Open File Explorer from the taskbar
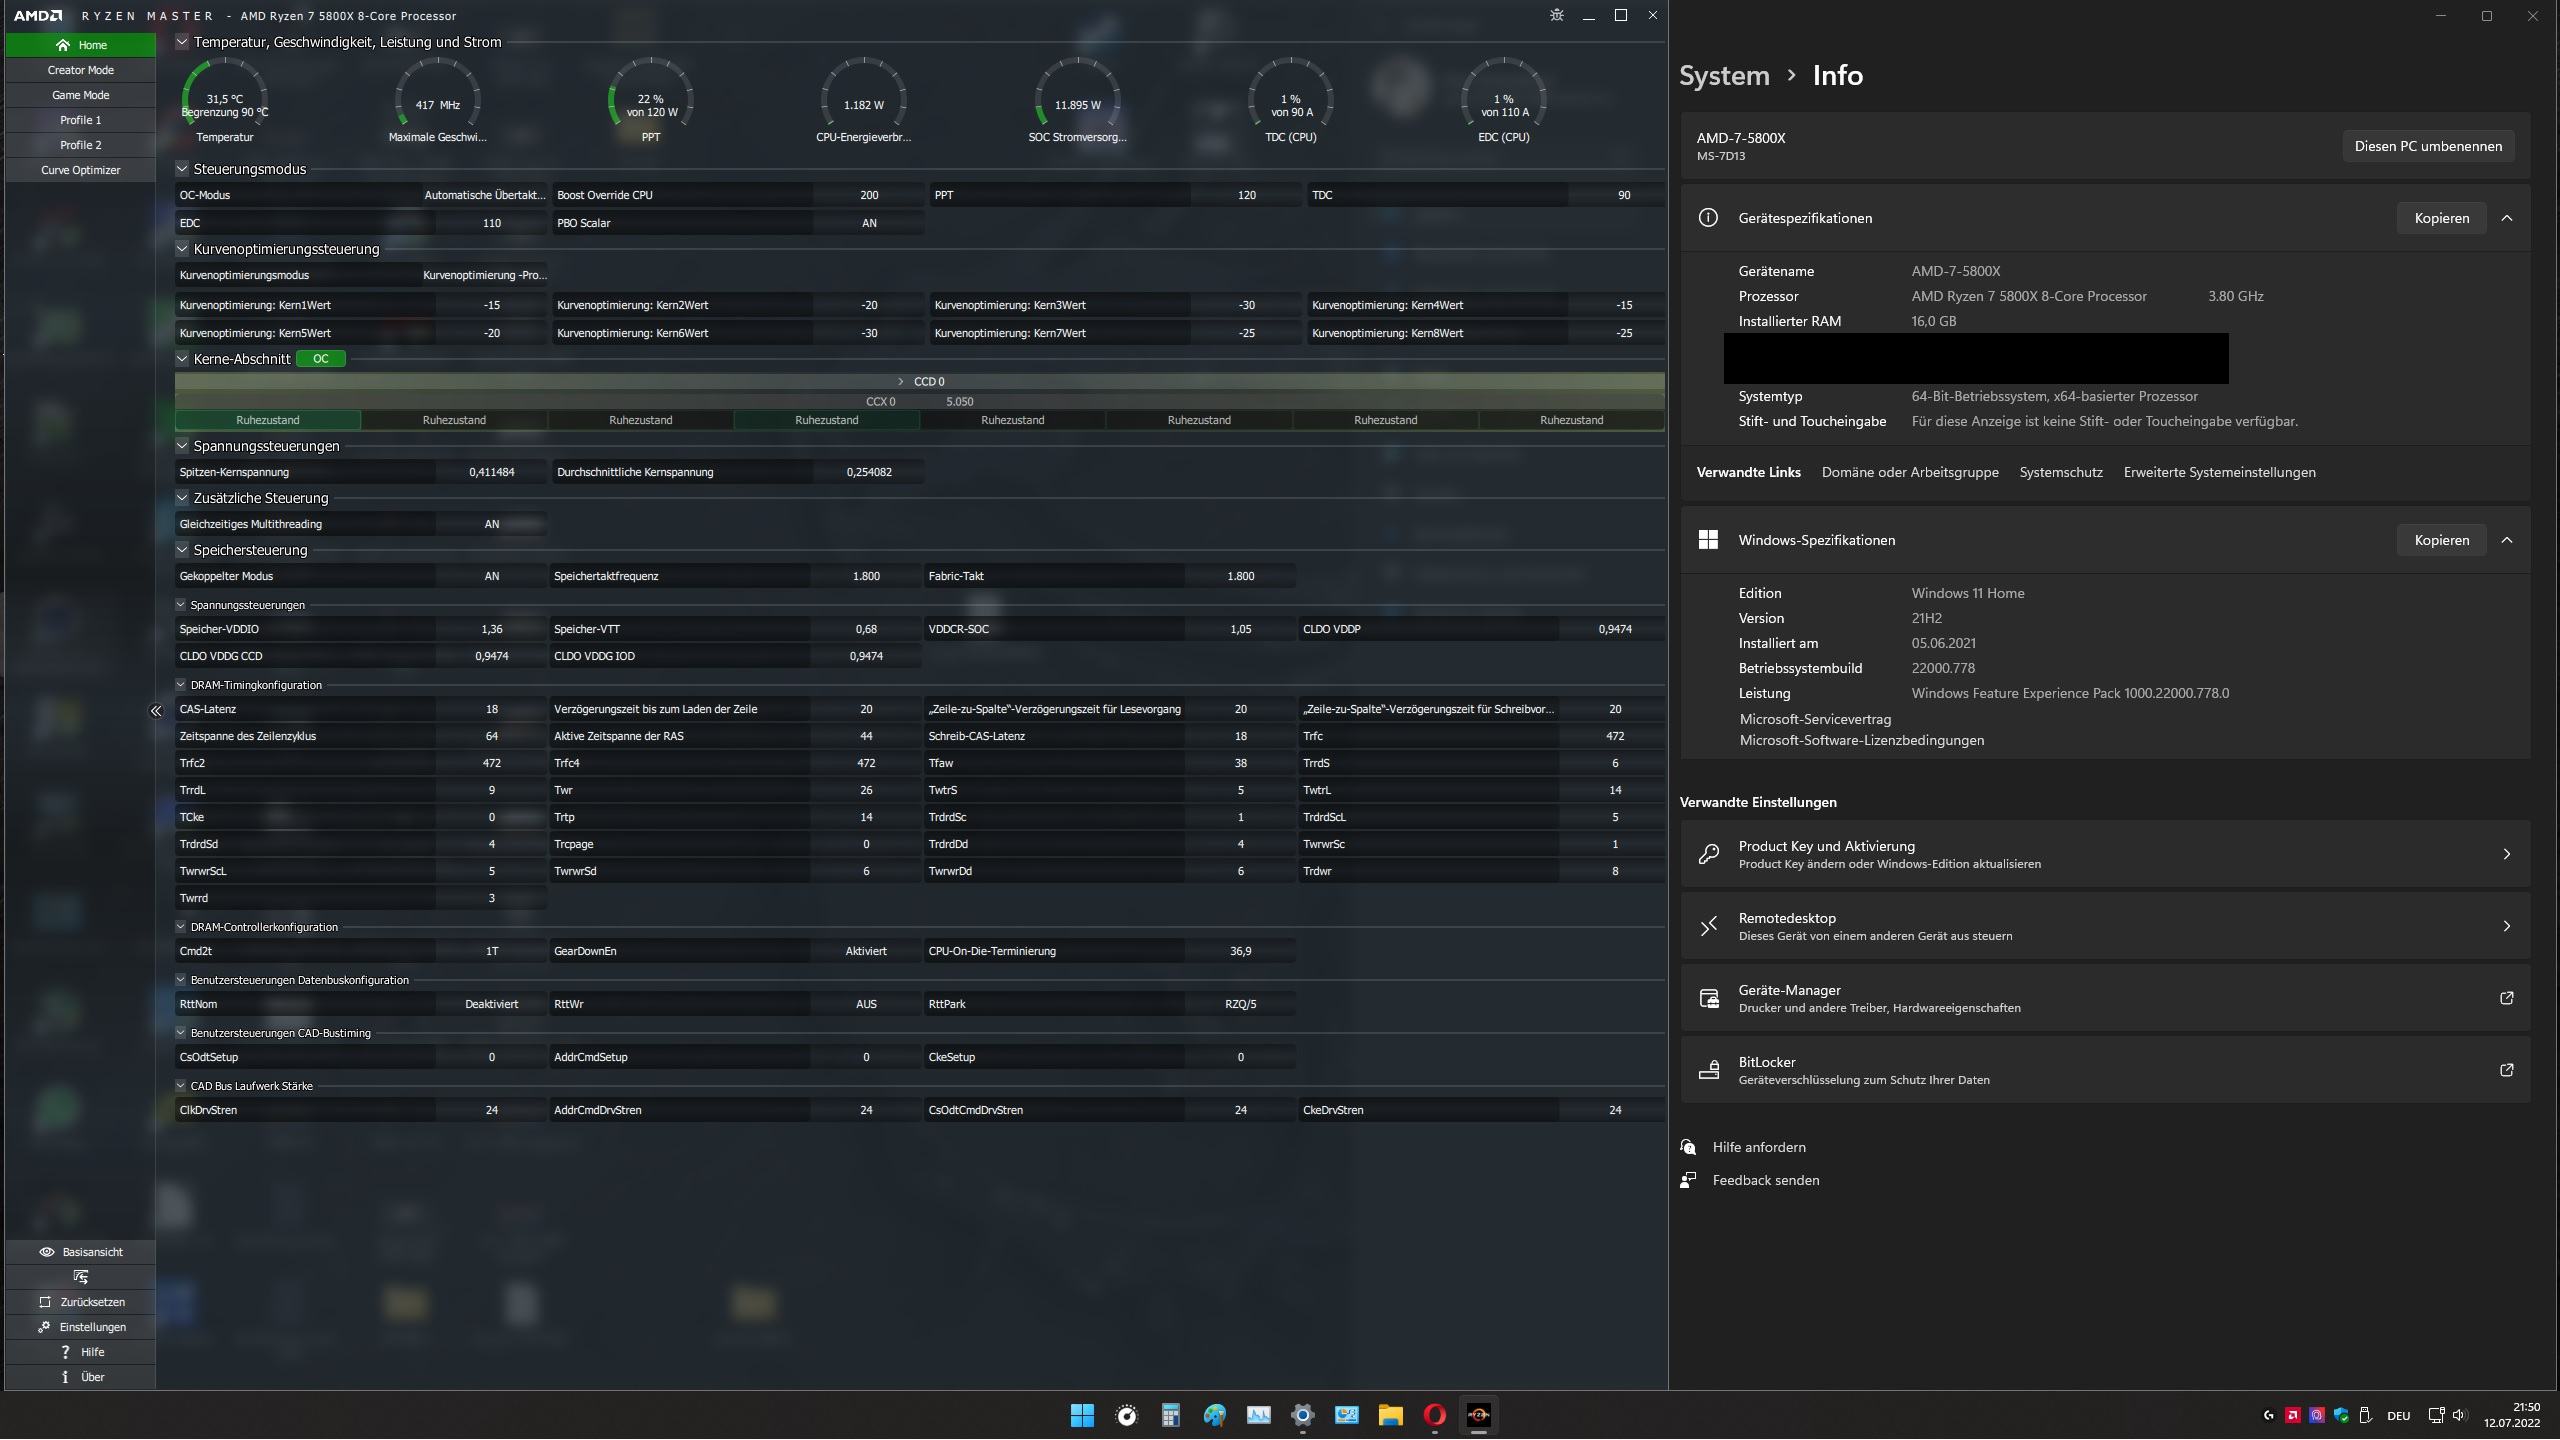This screenshot has height=1440, width=2560. (x=1390, y=1415)
